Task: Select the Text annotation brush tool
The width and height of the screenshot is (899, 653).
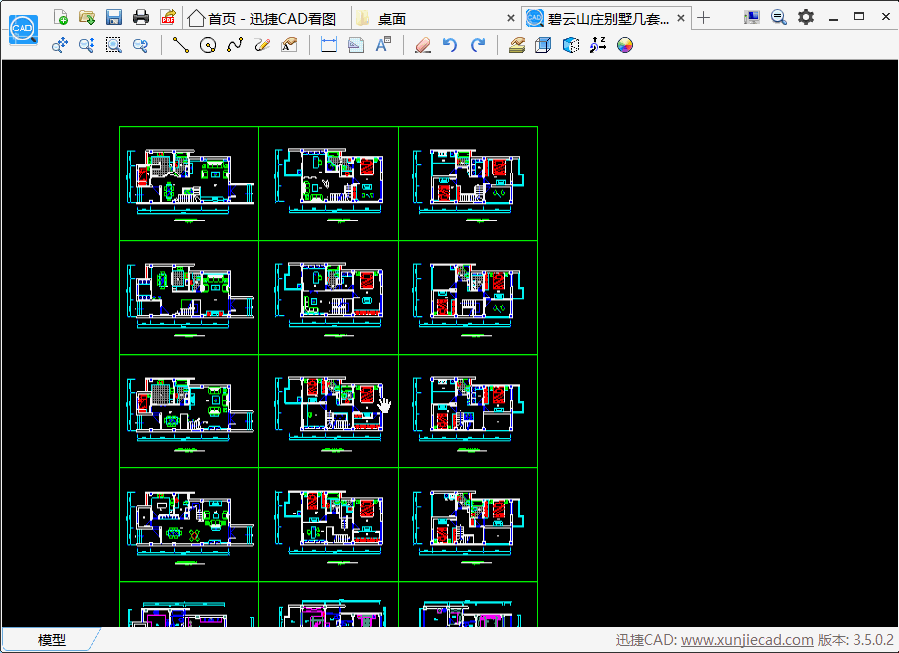Action: [x=290, y=45]
